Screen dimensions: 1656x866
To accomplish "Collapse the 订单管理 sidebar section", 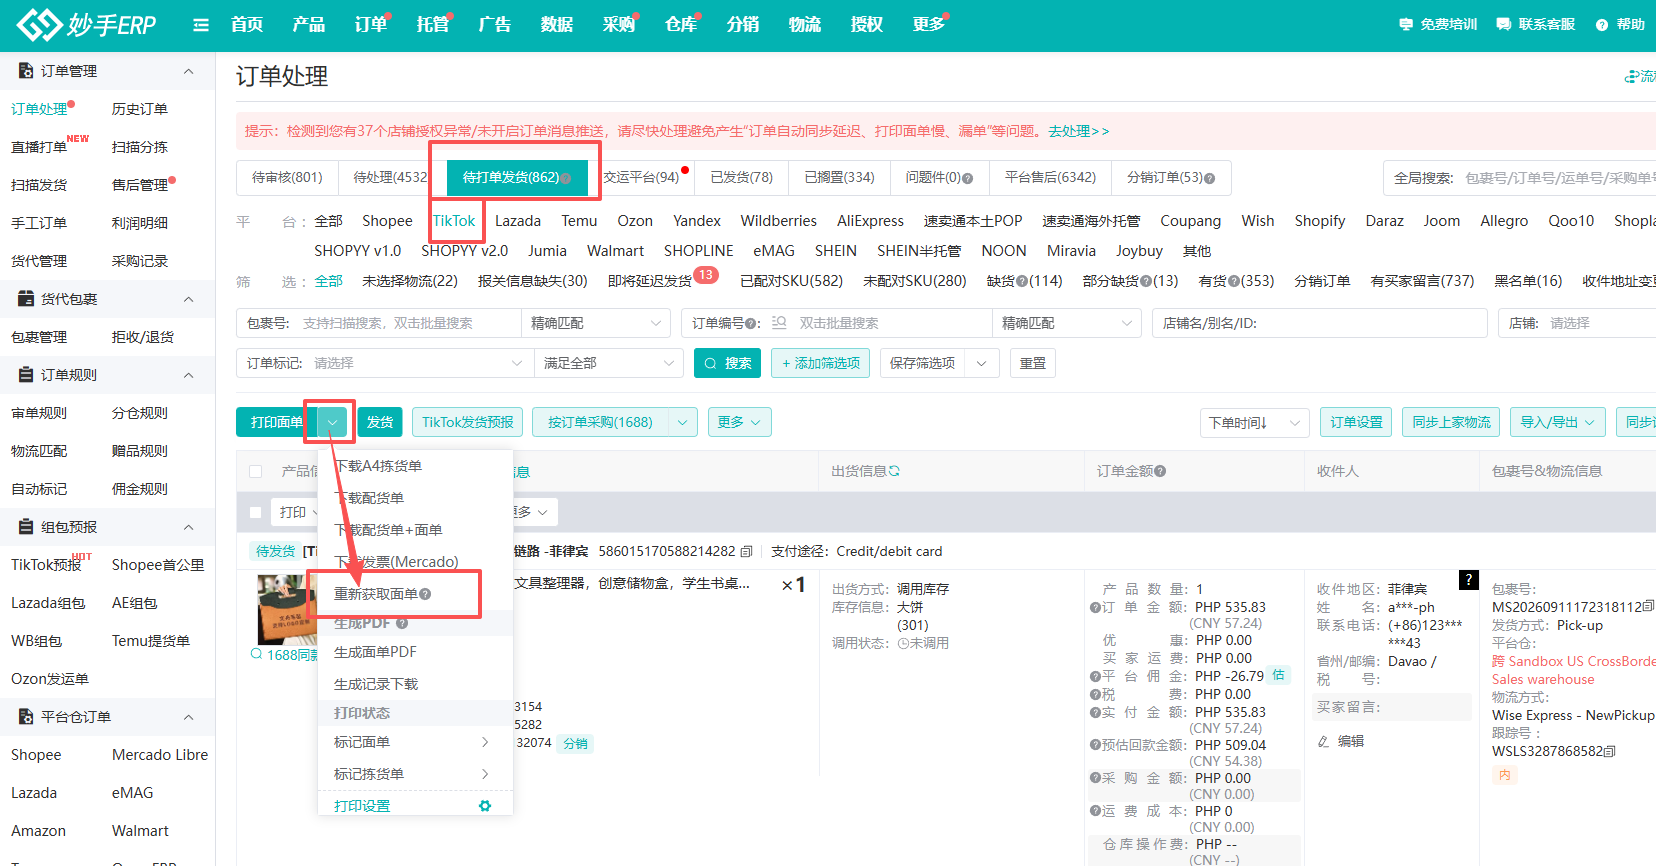I will pos(188,71).
